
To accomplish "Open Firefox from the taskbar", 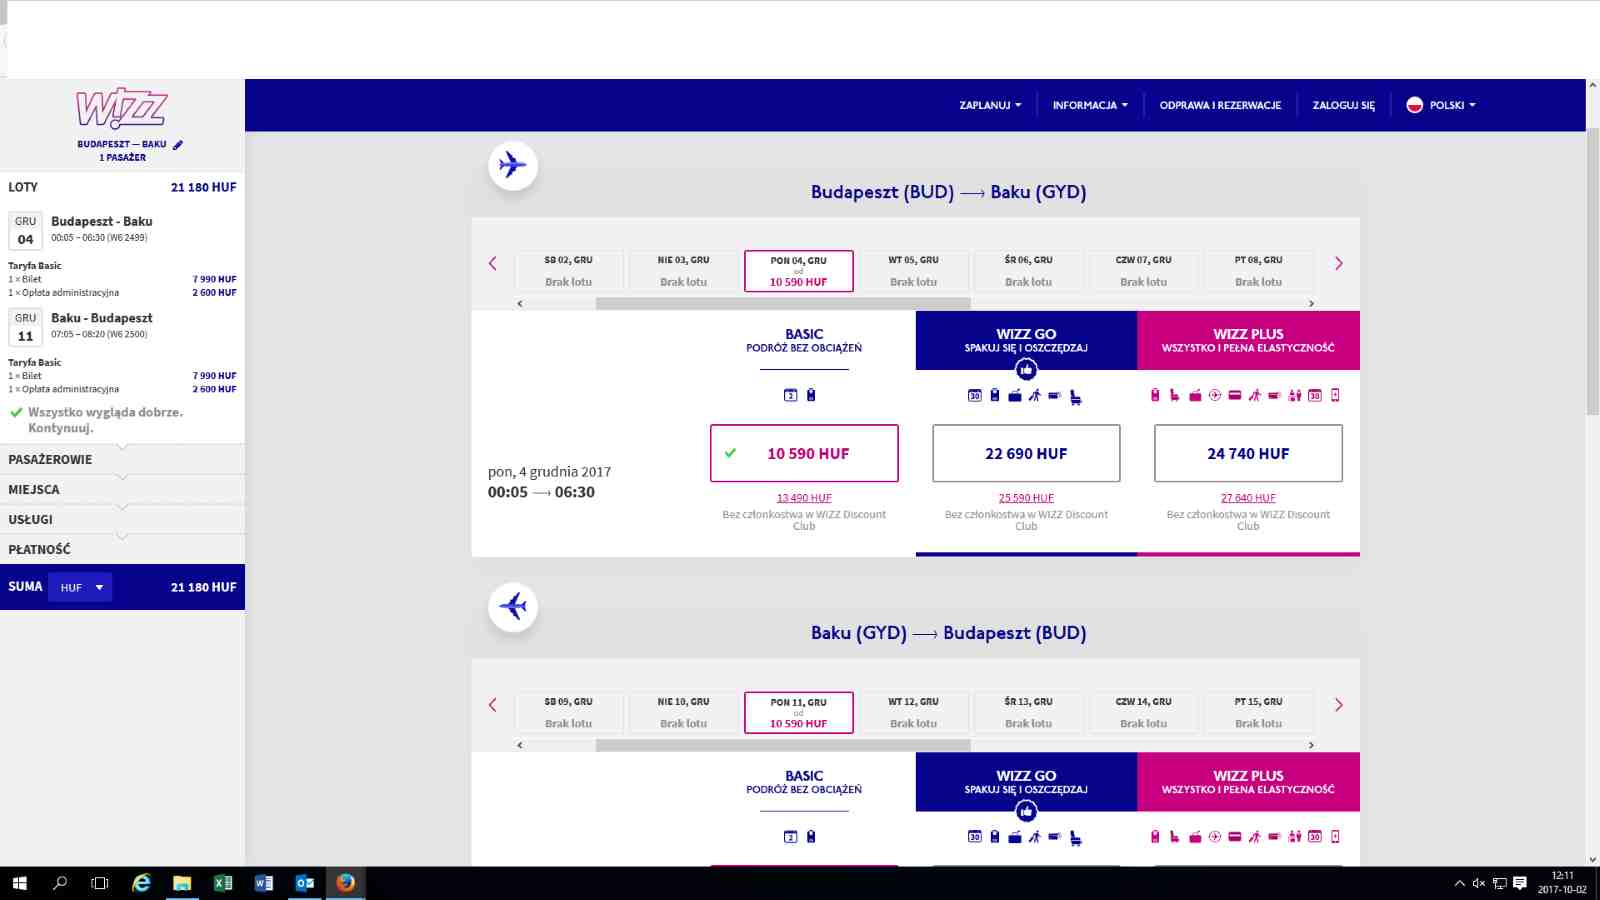I will pos(345,883).
